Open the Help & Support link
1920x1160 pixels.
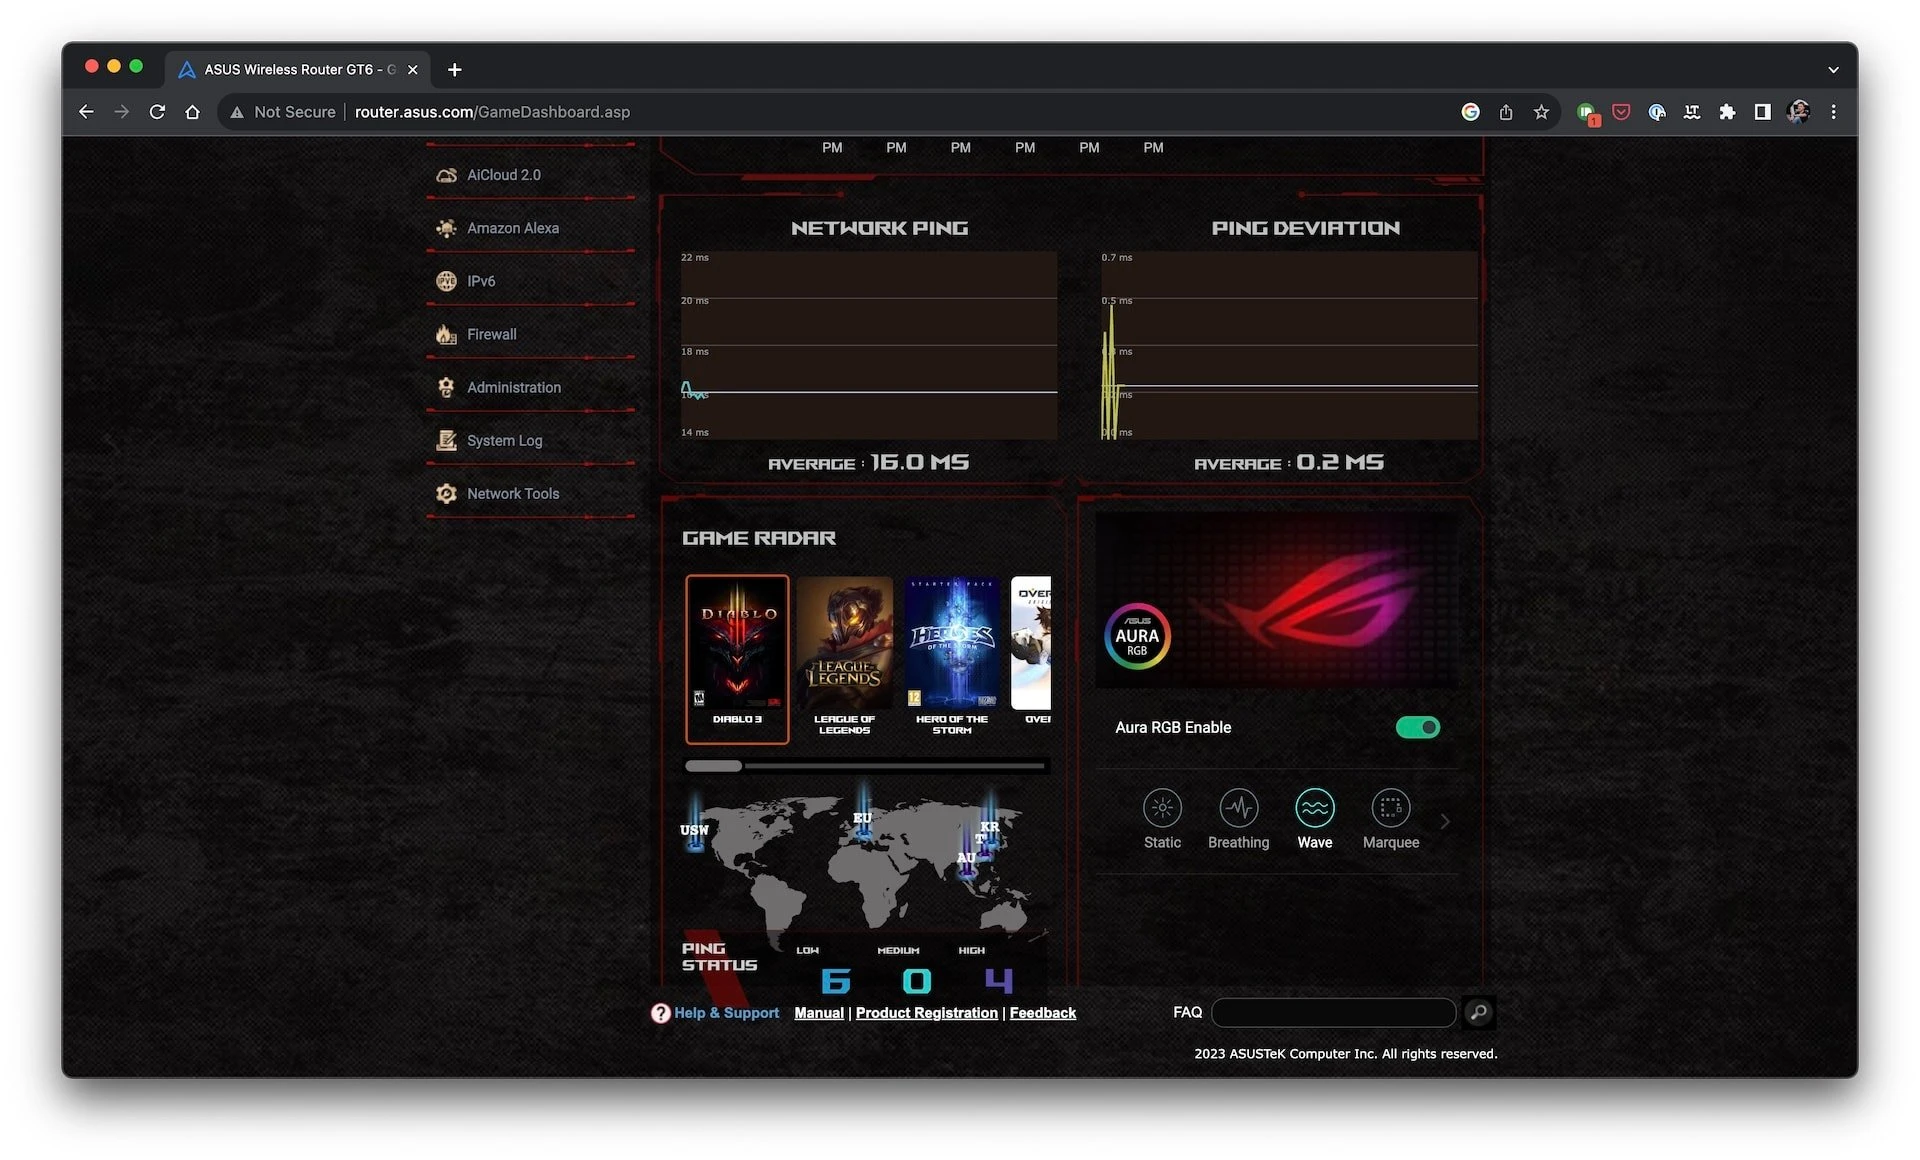(x=726, y=1013)
